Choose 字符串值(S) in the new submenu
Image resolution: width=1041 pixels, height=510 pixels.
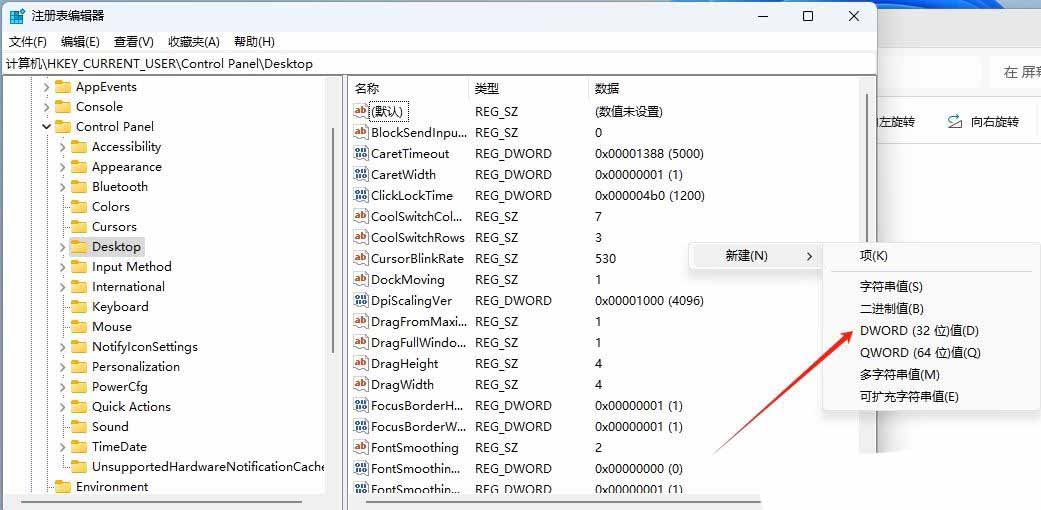click(x=890, y=287)
